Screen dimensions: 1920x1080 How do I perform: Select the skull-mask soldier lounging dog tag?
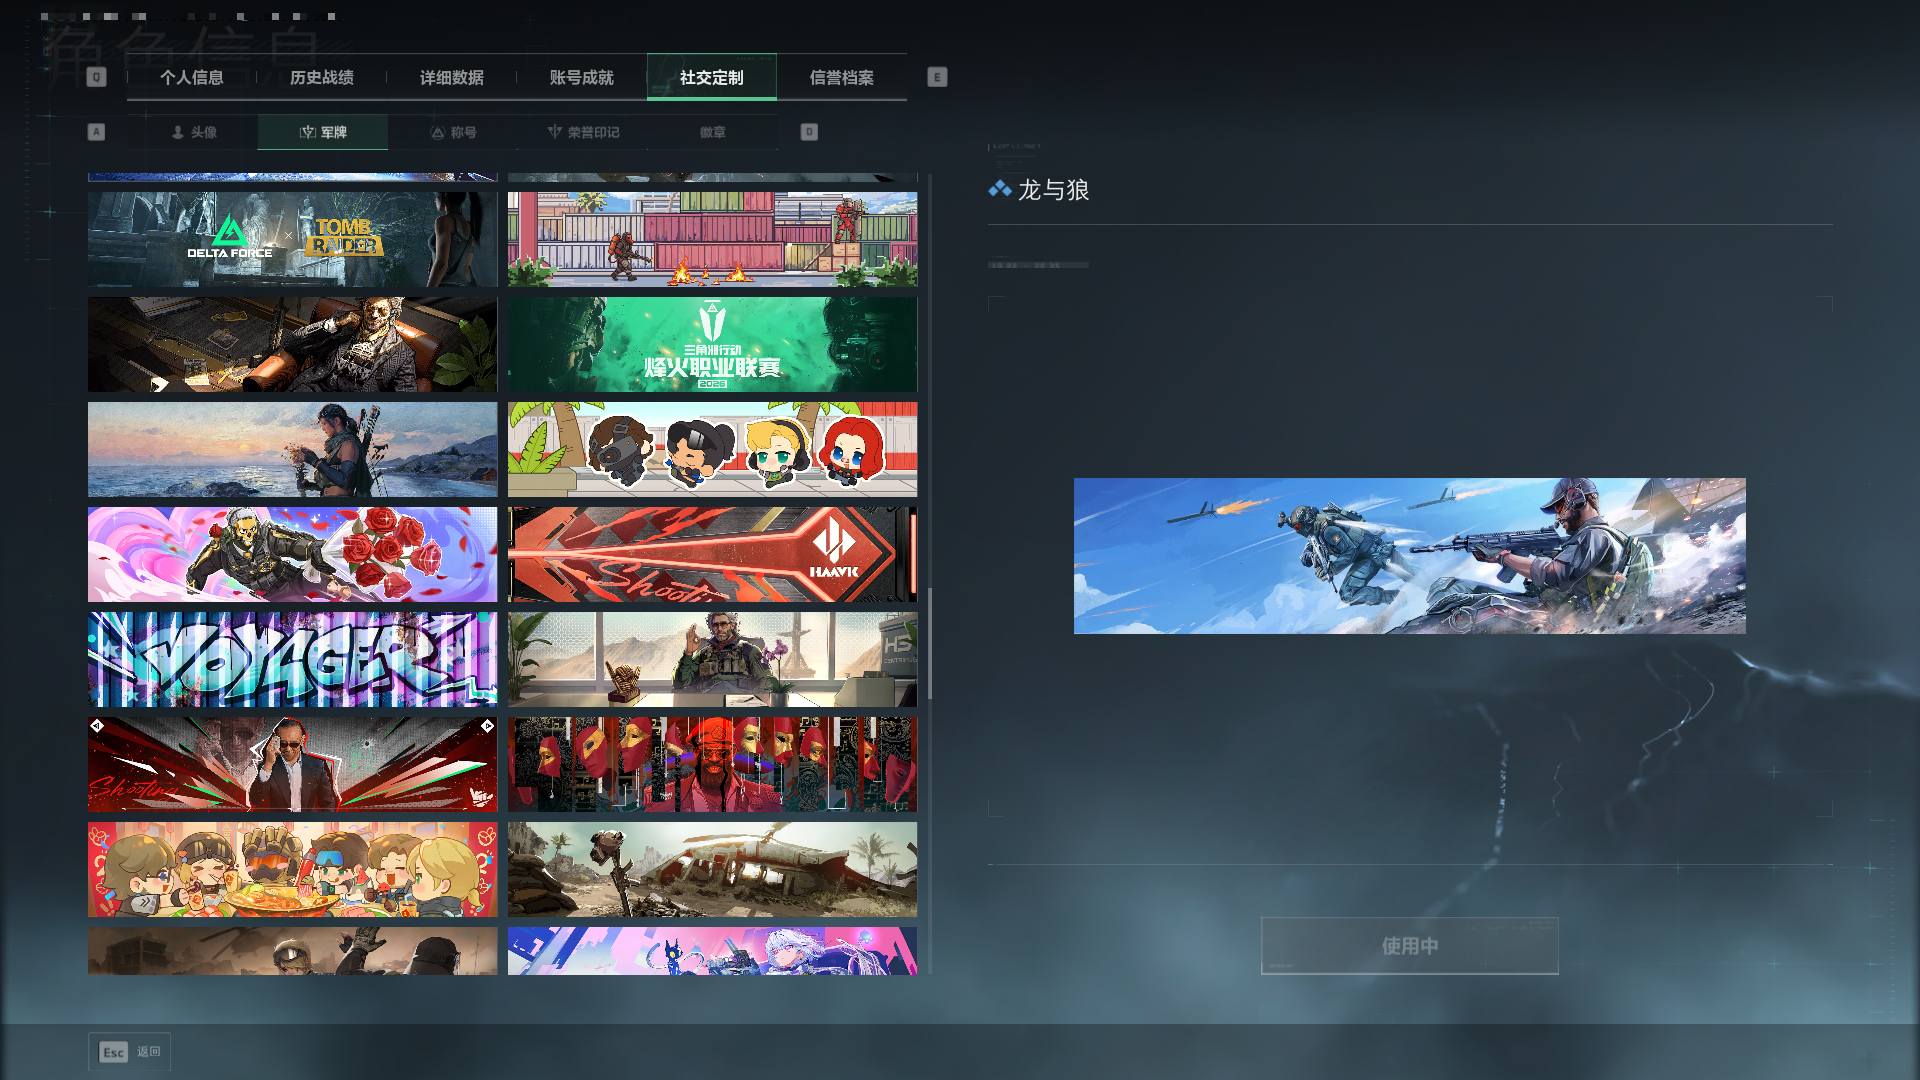pos(292,344)
